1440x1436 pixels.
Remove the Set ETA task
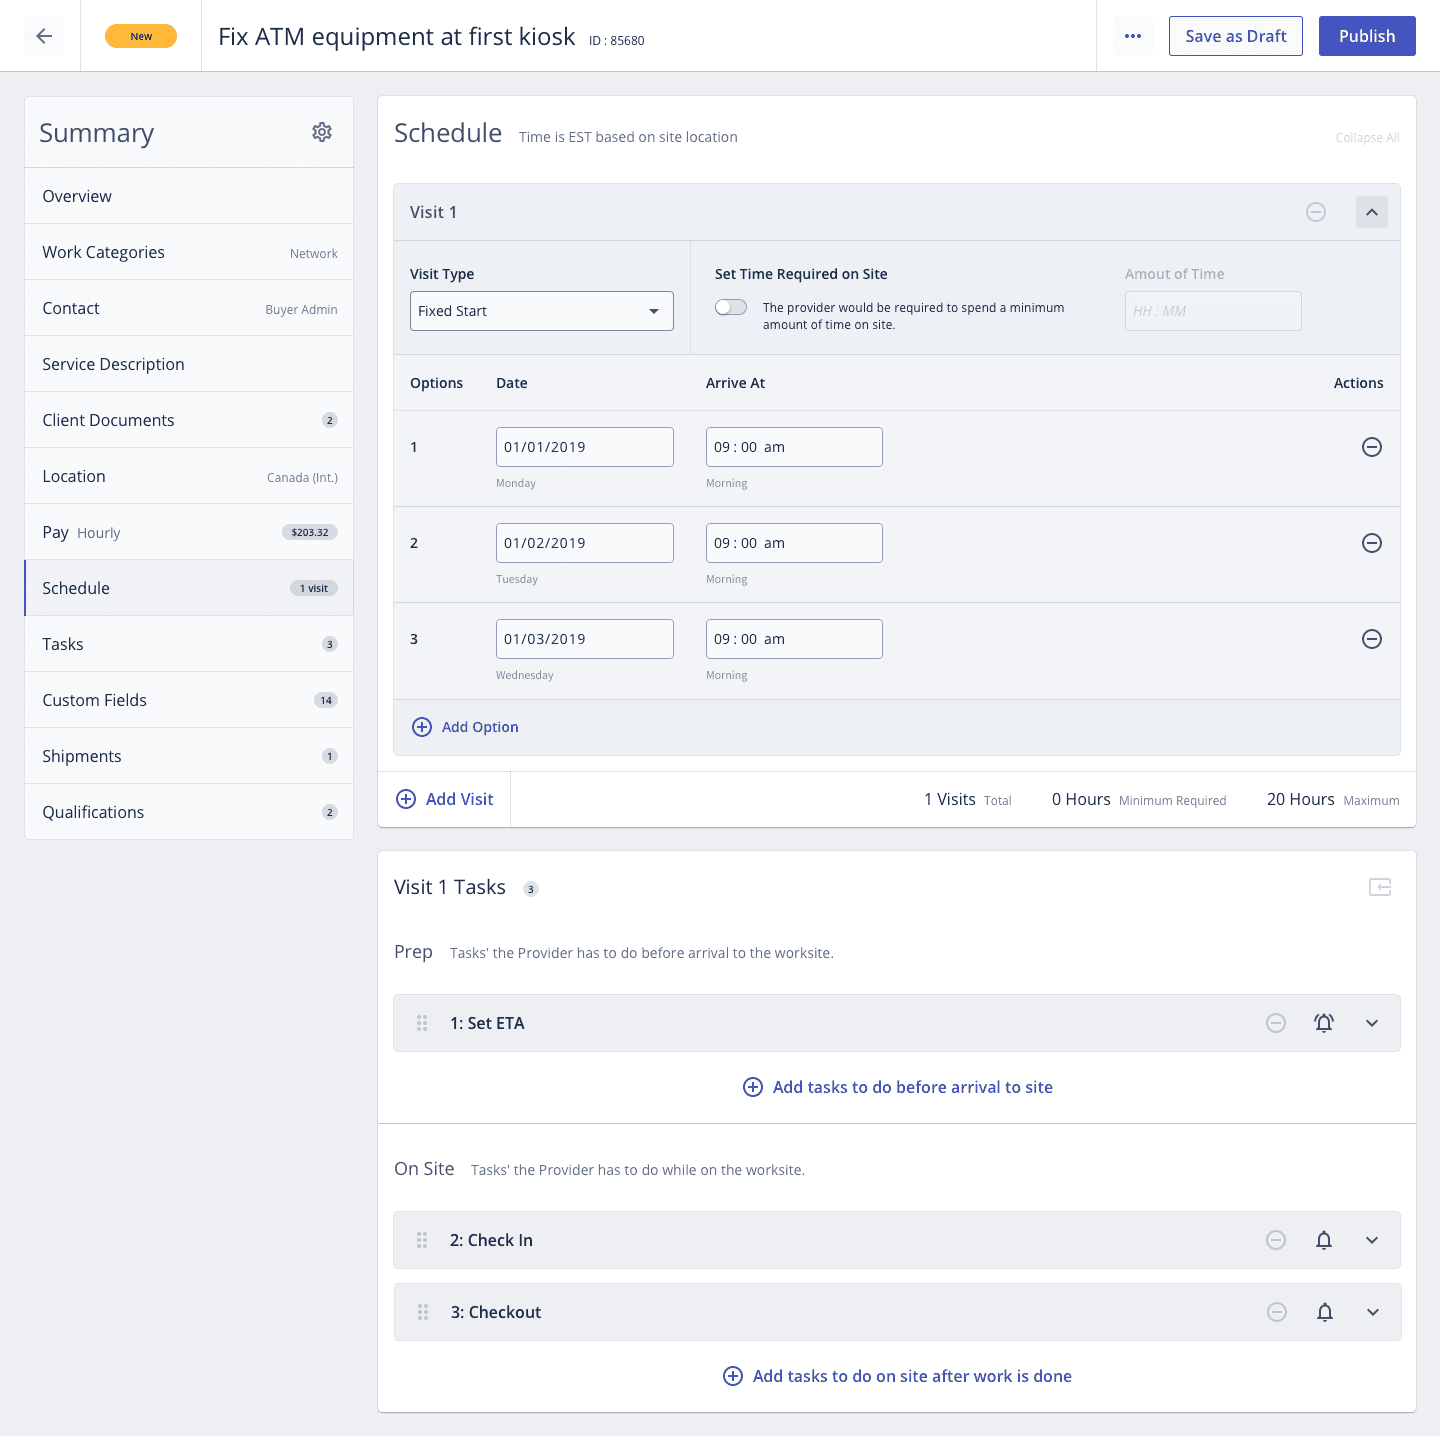1276,1023
